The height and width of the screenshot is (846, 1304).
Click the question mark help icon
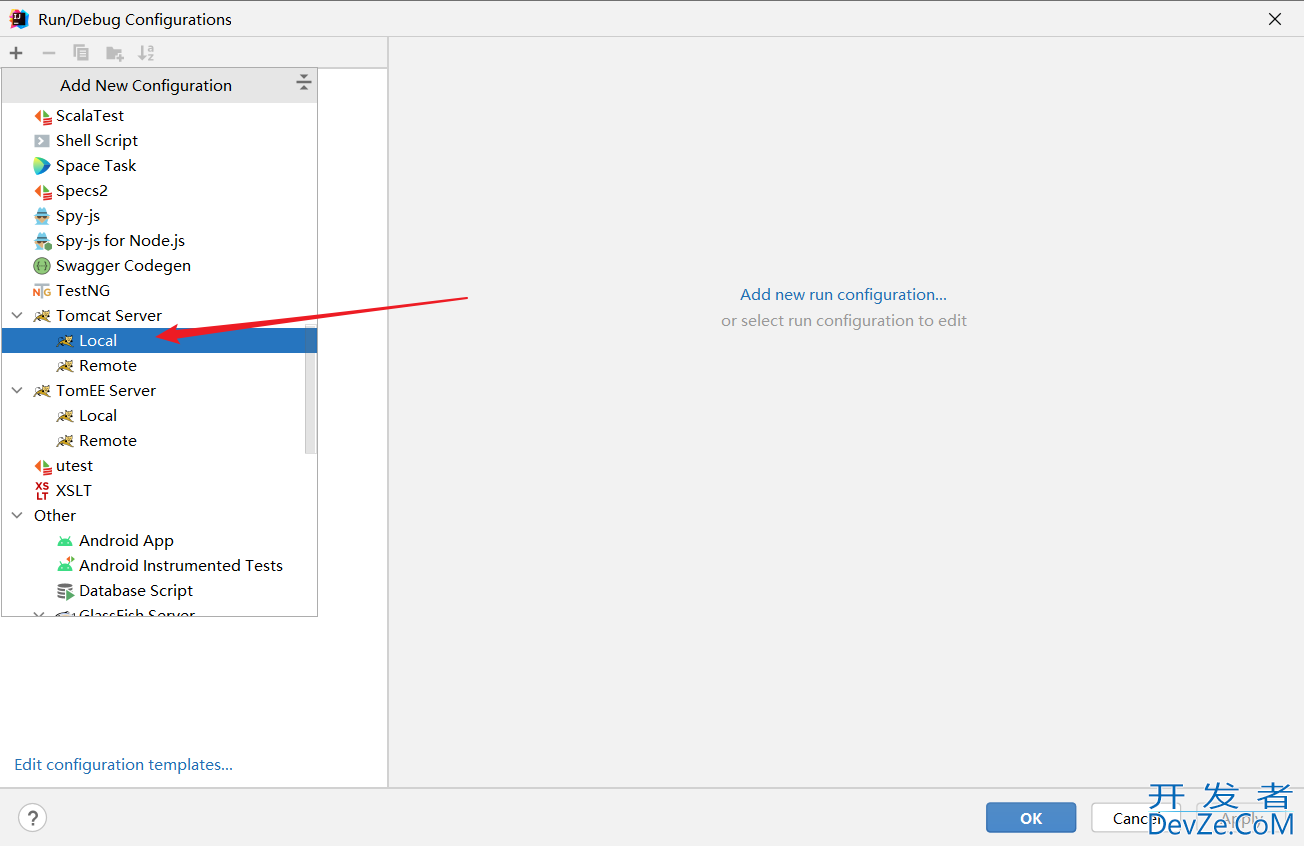click(x=32, y=818)
